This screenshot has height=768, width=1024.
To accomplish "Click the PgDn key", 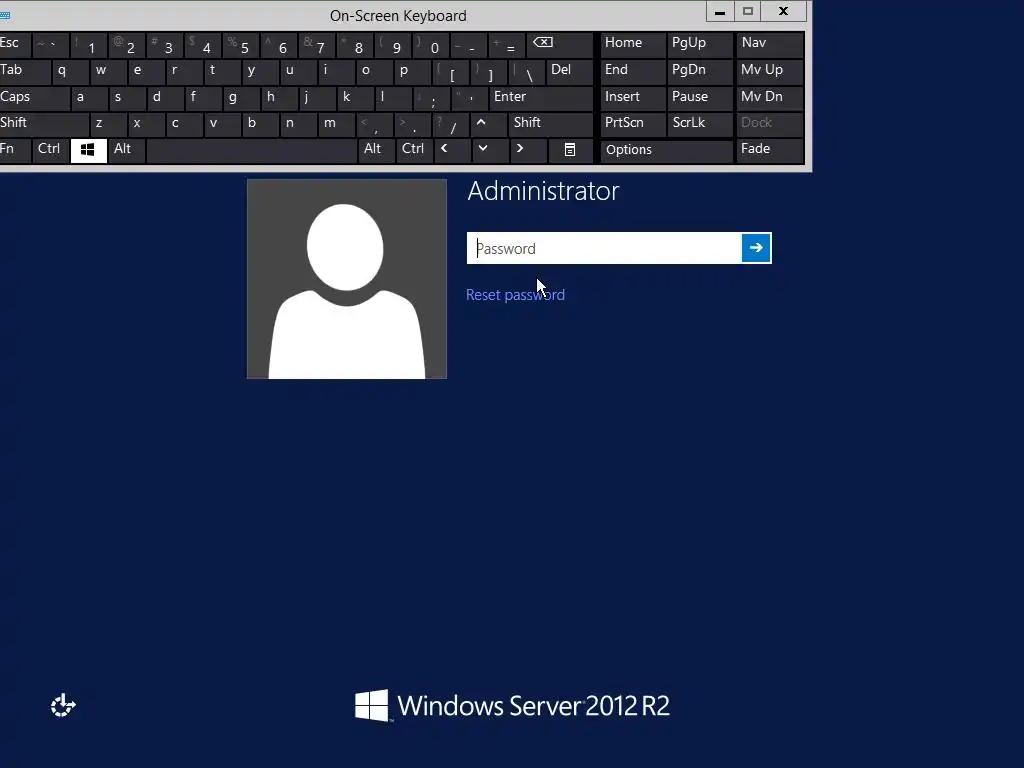I will 699,71.
